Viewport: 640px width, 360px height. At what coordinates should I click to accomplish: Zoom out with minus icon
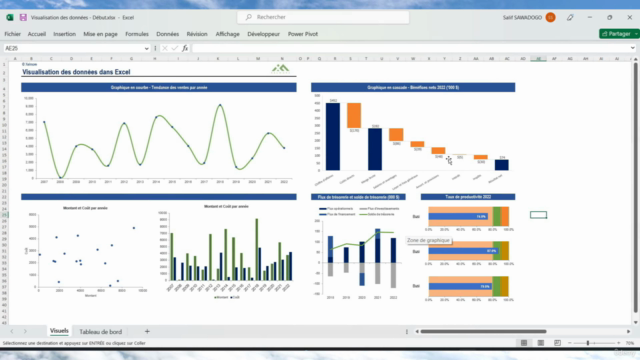570,343
